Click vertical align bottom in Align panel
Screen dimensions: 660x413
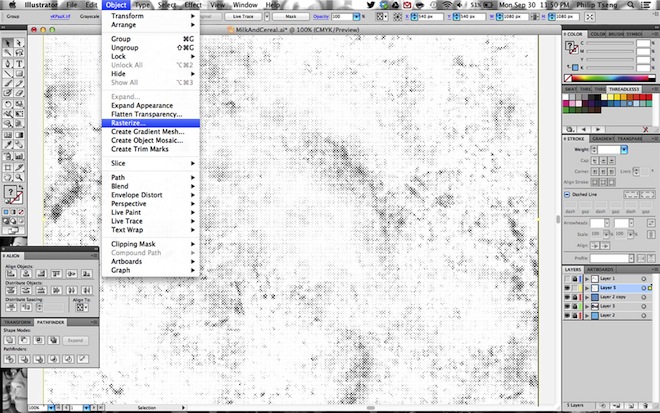(x=86, y=274)
